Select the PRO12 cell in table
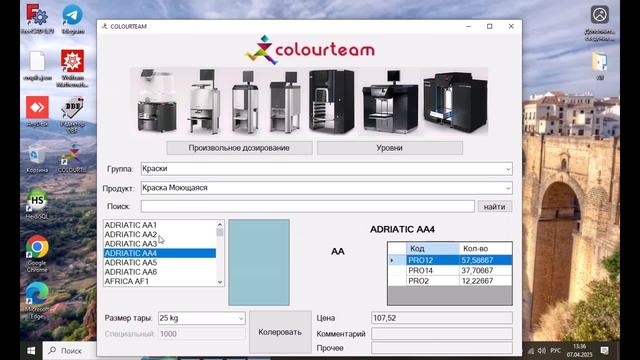 point(433,260)
